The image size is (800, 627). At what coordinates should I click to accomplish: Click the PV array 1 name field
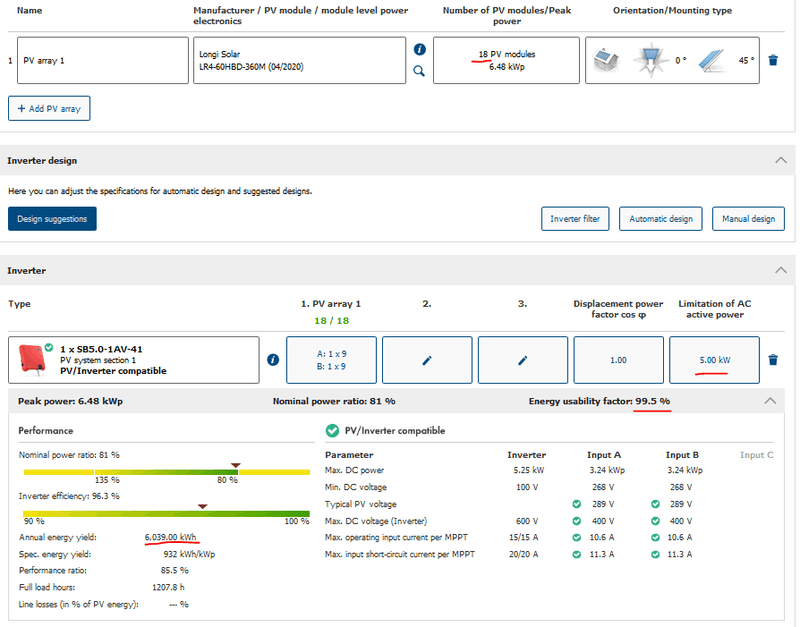tap(103, 60)
